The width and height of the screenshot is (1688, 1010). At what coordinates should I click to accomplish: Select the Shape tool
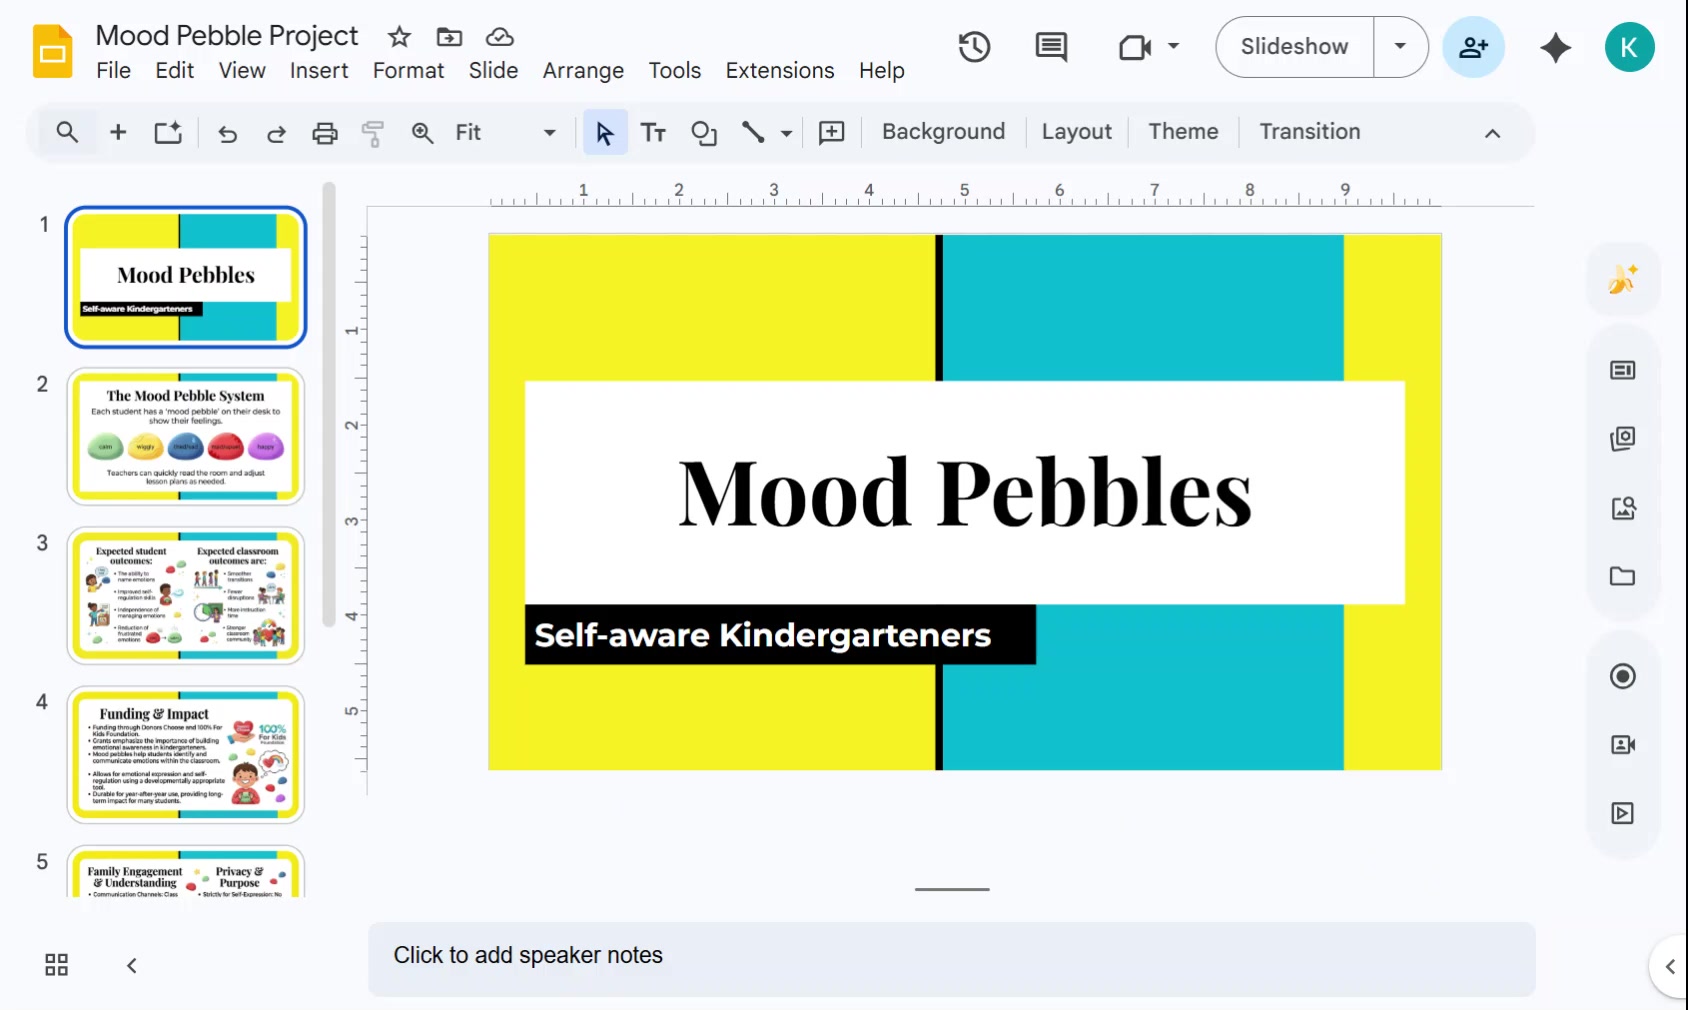704,132
